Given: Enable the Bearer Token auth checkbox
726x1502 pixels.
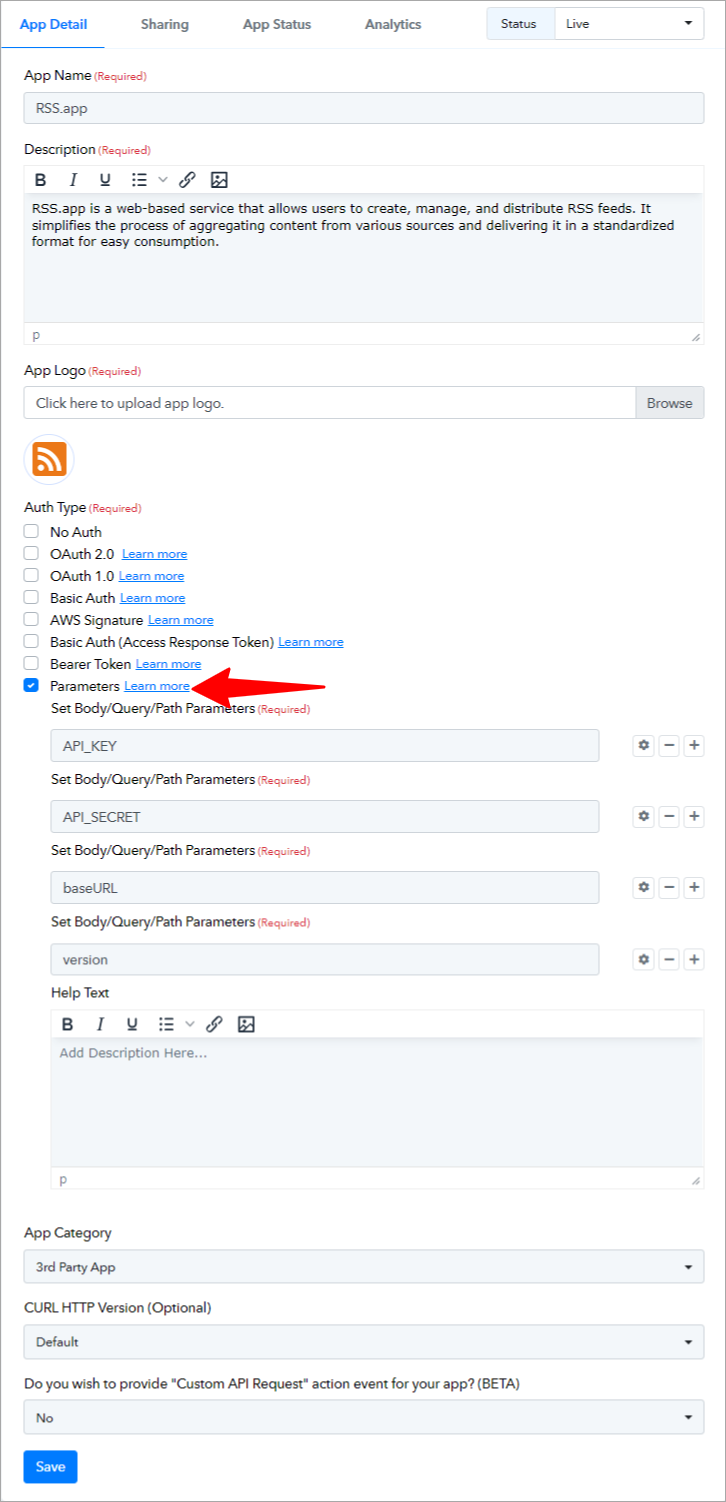Looking at the screenshot, I should 31,663.
